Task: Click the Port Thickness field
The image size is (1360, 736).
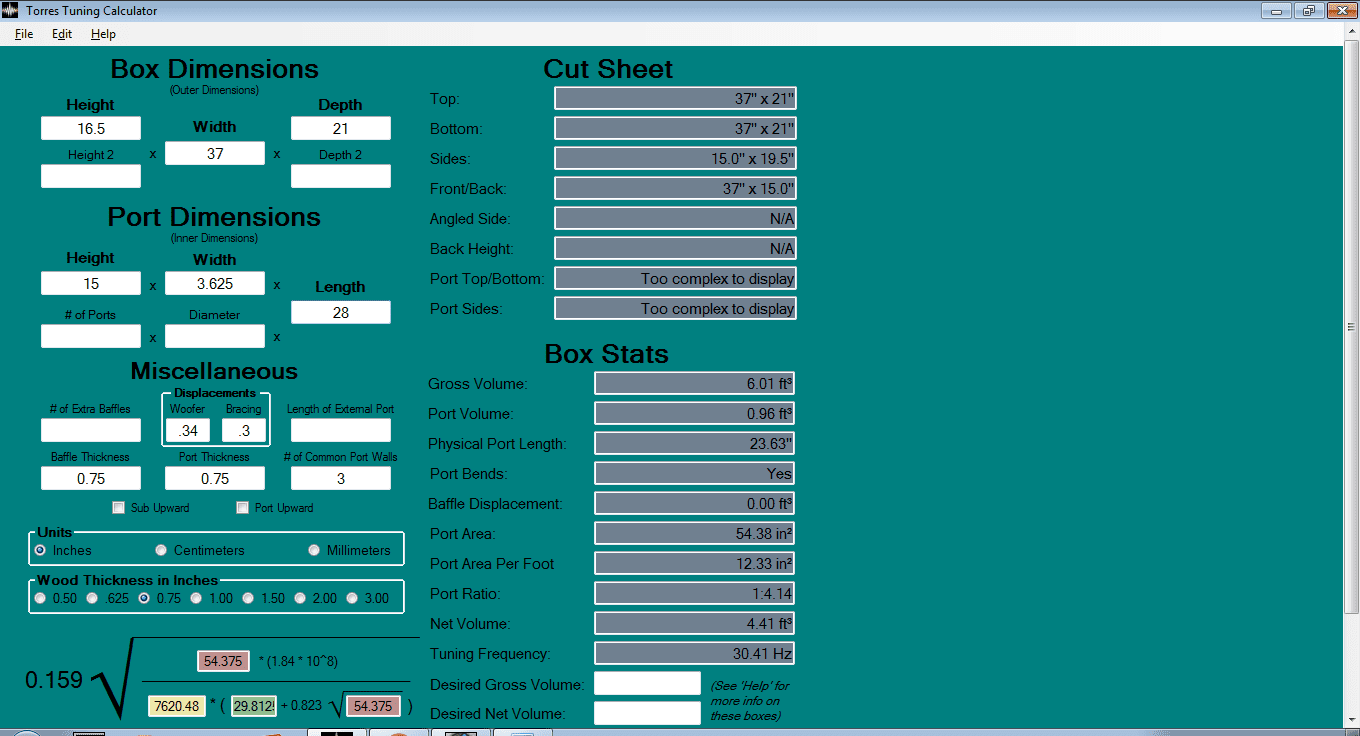Action: tap(215, 478)
